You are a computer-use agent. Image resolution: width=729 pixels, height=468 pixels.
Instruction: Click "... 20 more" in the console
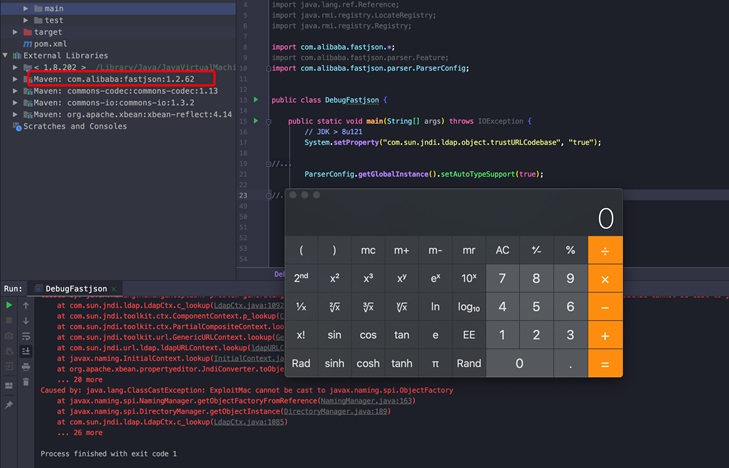click(80, 380)
